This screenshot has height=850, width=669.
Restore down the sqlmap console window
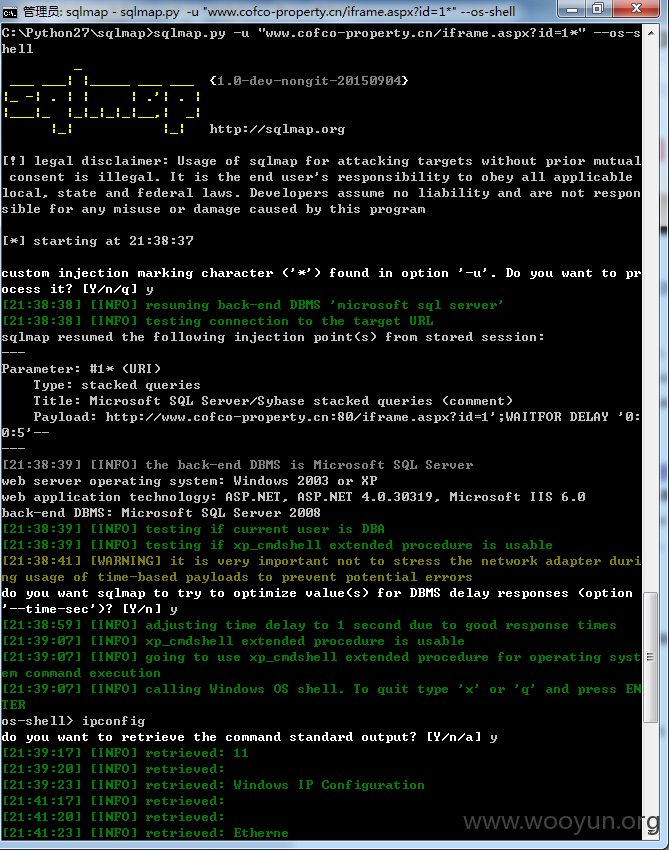point(599,9)
